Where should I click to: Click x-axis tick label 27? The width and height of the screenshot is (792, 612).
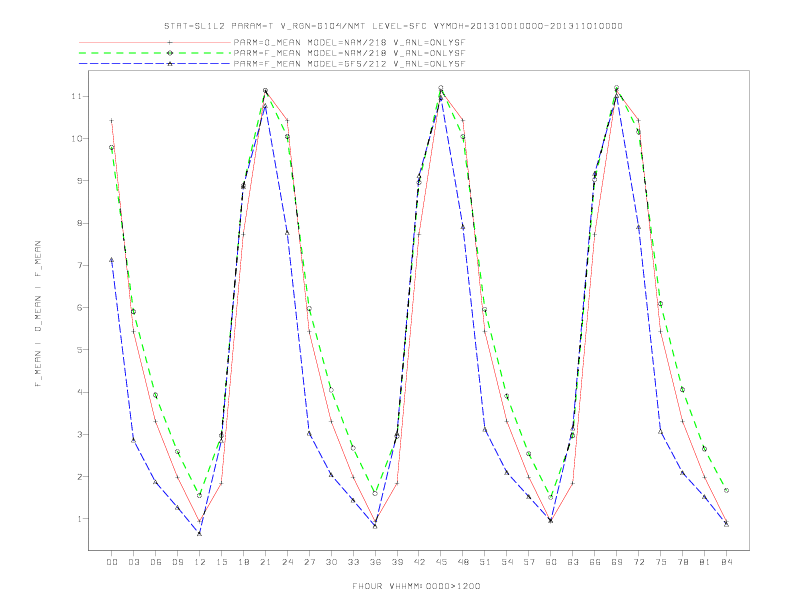point(309,562)
